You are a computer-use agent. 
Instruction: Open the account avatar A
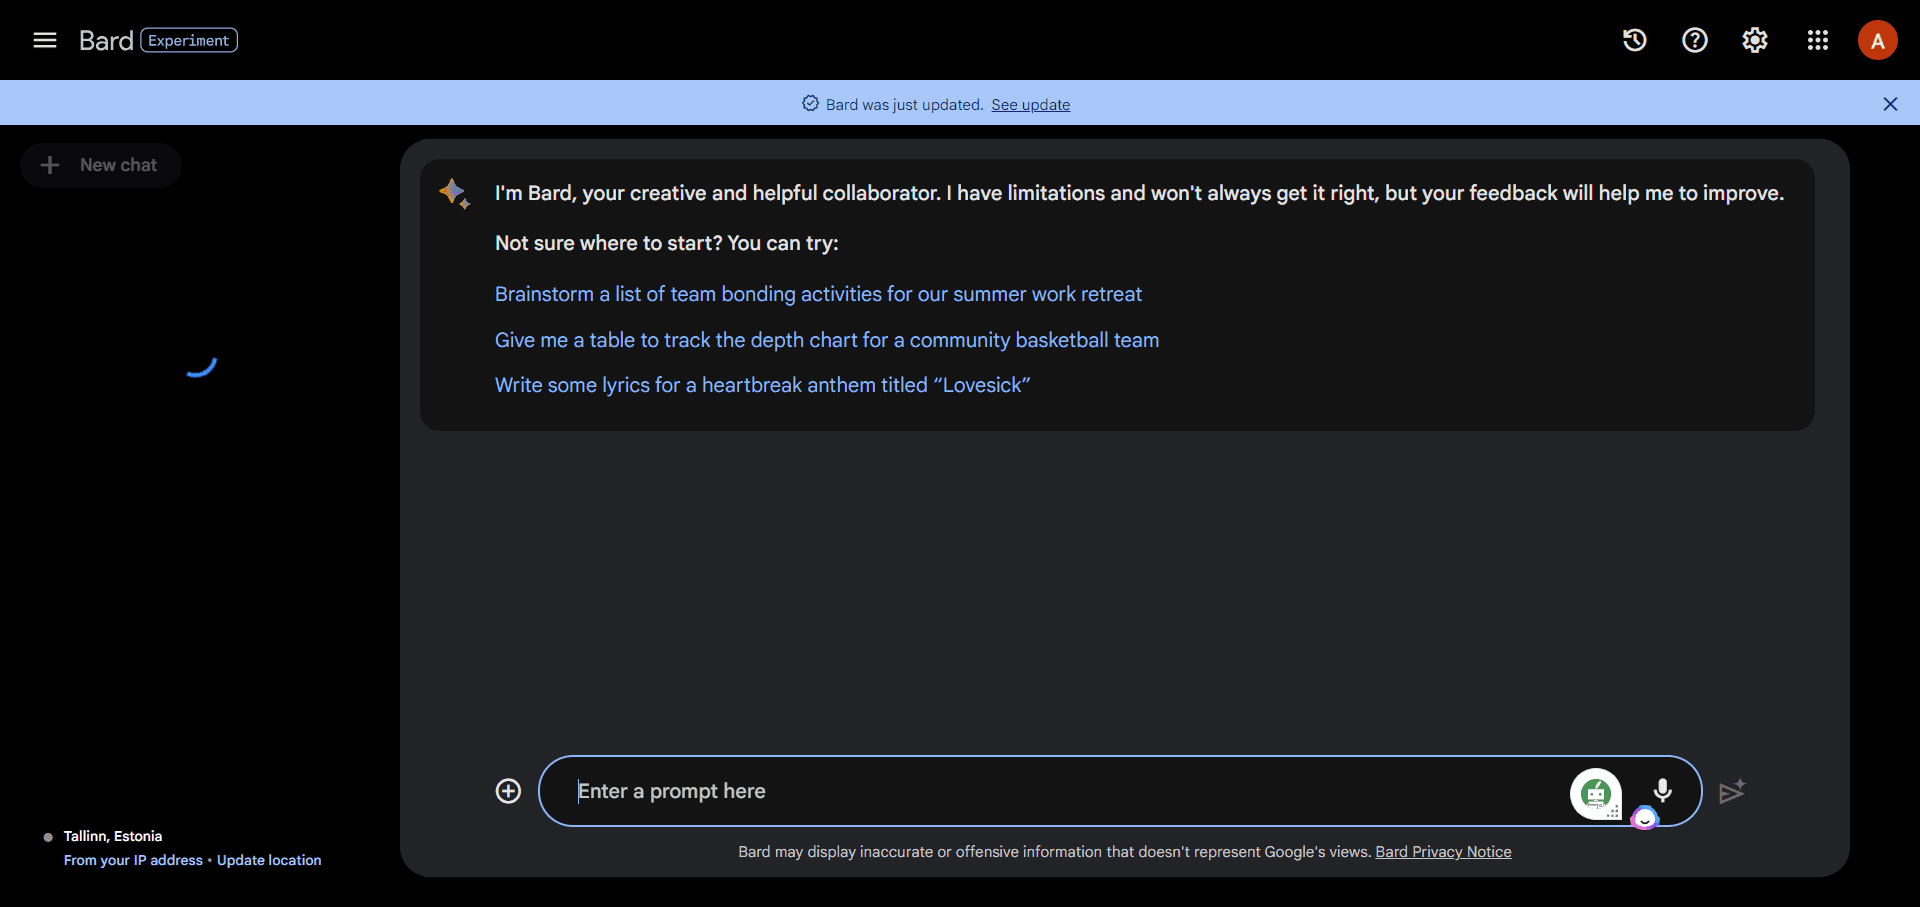1878,40
